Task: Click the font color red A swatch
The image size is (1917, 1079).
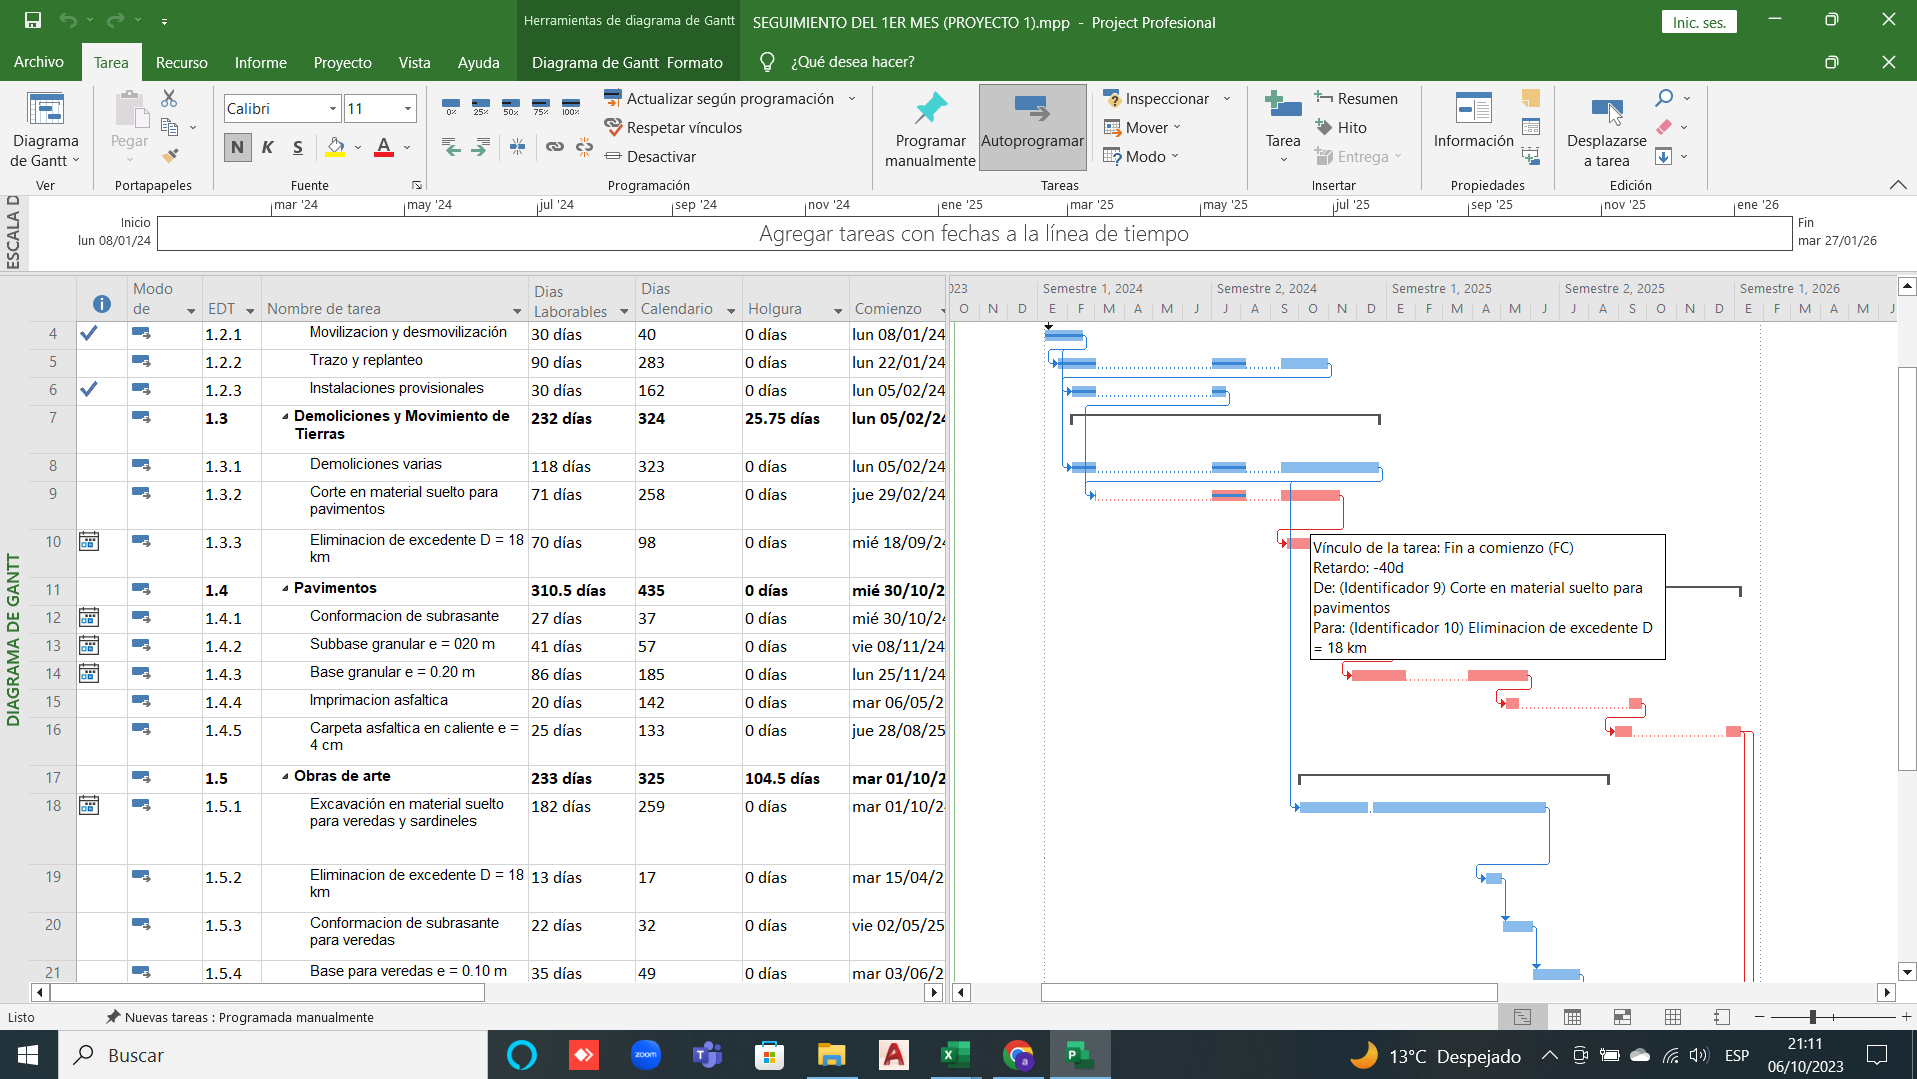Action: 383,148
